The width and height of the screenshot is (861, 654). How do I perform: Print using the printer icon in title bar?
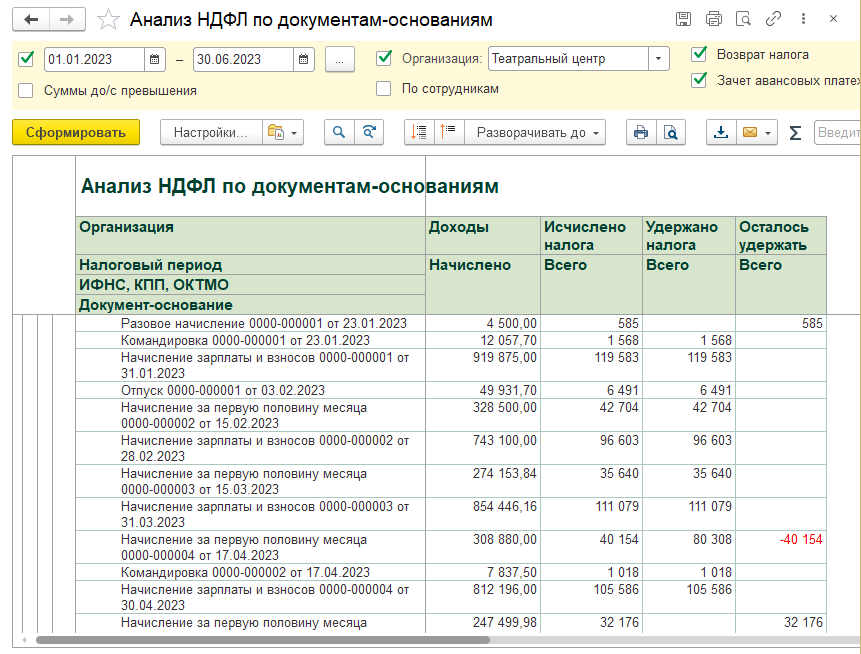click(713, 19)
